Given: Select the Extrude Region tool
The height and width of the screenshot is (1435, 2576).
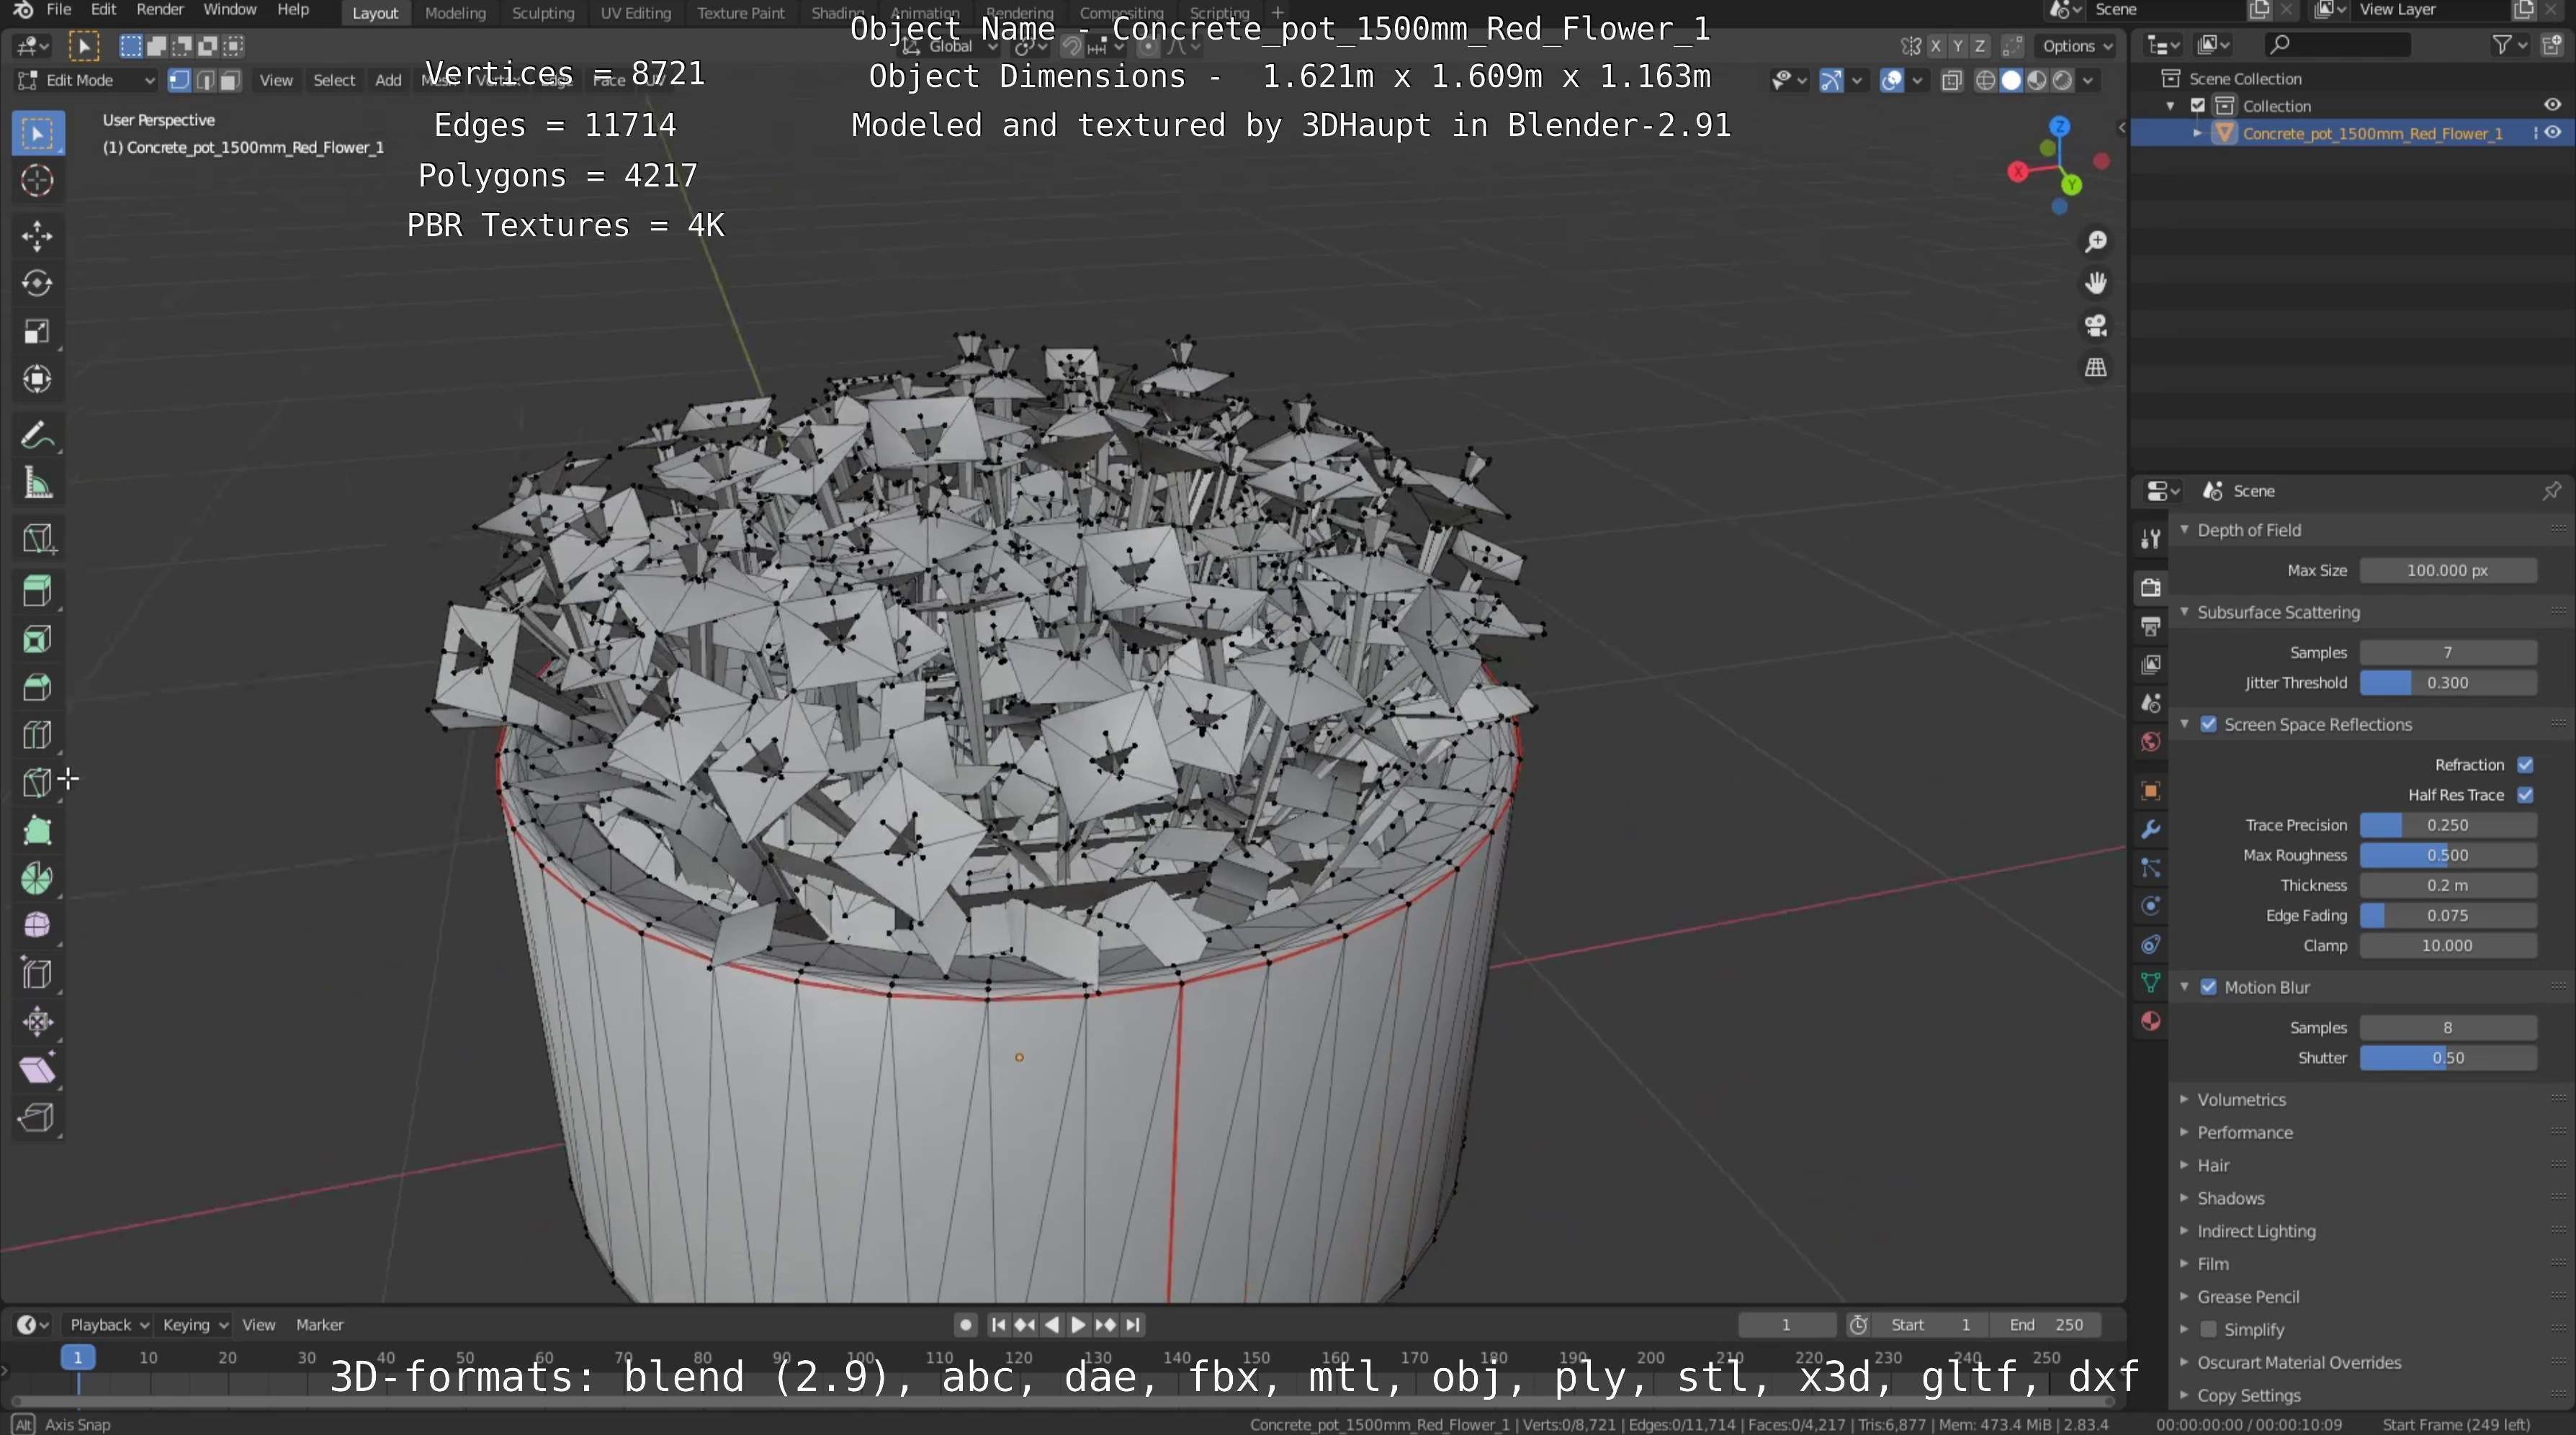Looking at the screenshot, I should 37,591.
